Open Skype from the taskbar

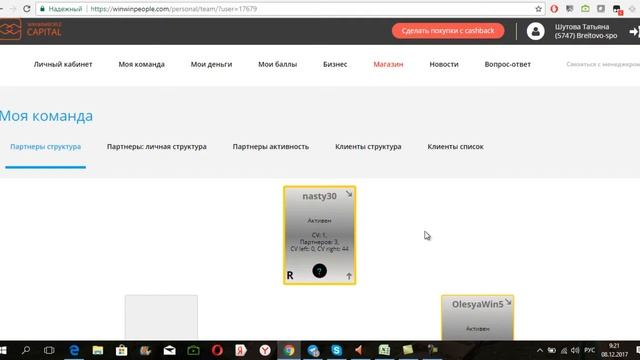click(x=336, y=350)
